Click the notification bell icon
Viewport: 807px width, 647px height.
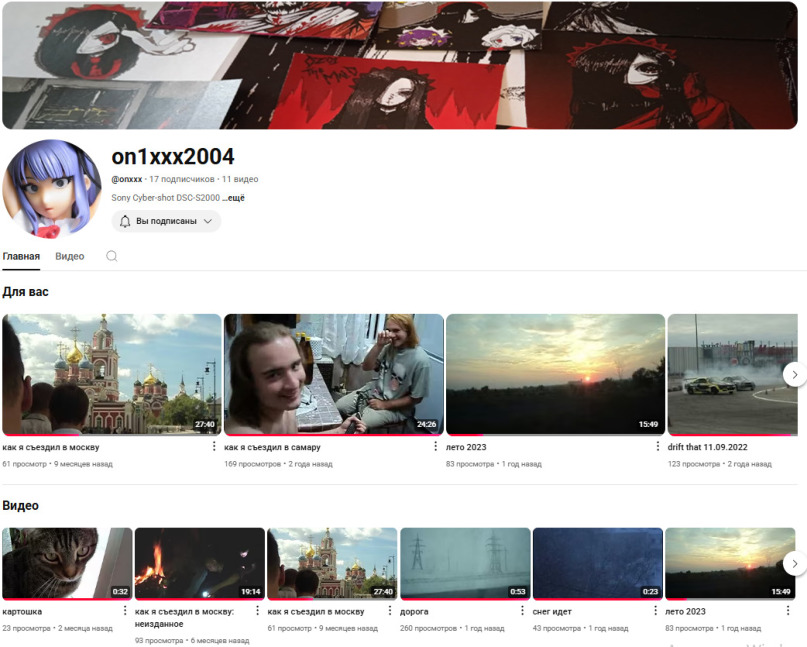(x=125, y=221)
